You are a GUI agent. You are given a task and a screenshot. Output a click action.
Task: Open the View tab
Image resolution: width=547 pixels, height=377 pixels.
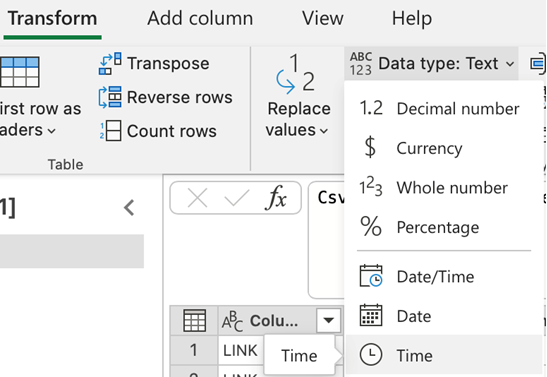click(x=323, y=18)
